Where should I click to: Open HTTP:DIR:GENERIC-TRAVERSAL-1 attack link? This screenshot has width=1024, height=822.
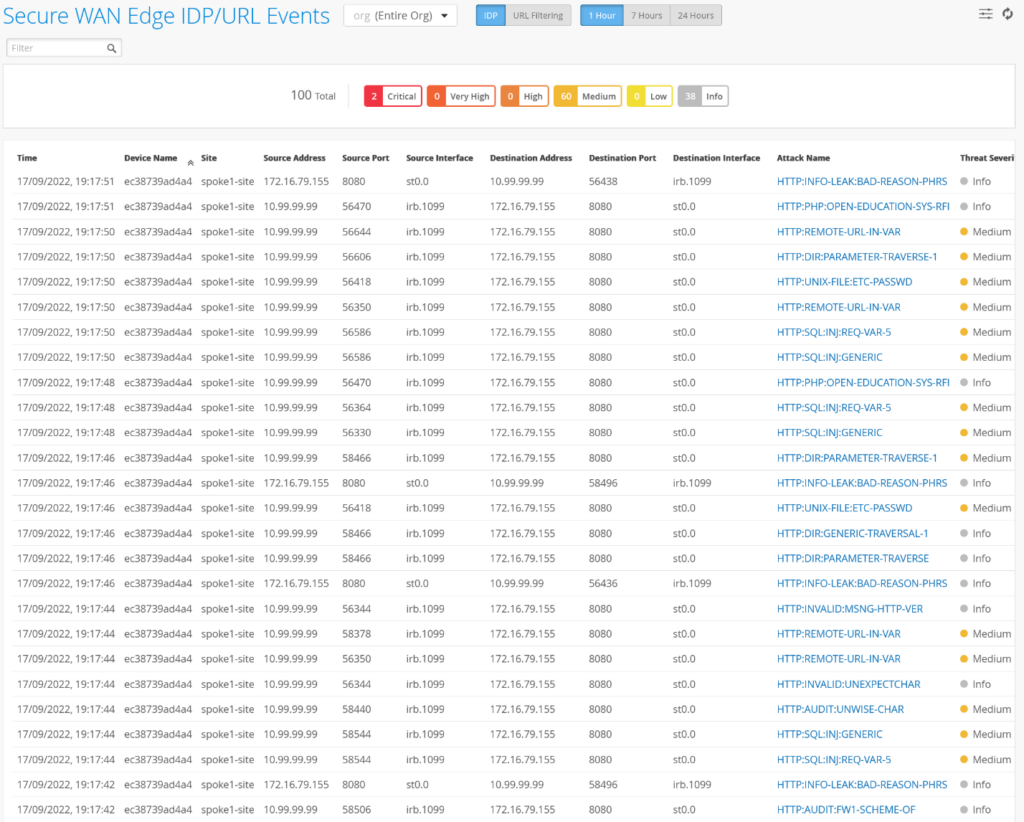[x=852, y=533]
